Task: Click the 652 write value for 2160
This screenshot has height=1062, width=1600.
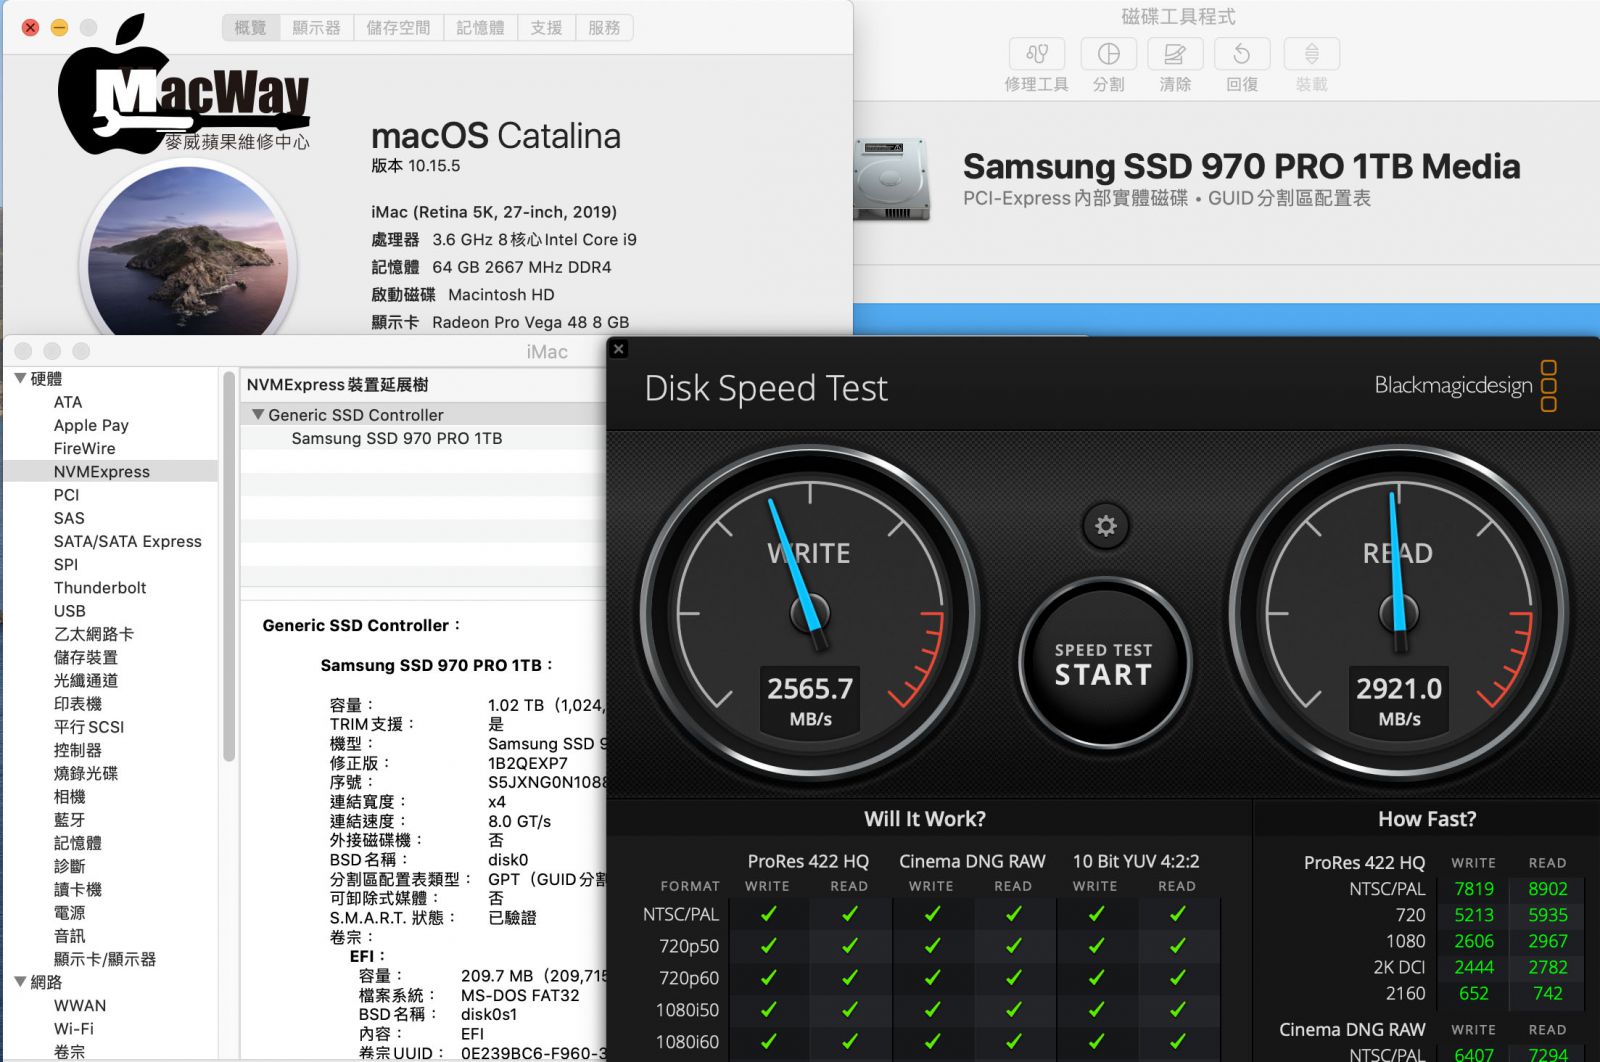Action: tap(1474, 993)
